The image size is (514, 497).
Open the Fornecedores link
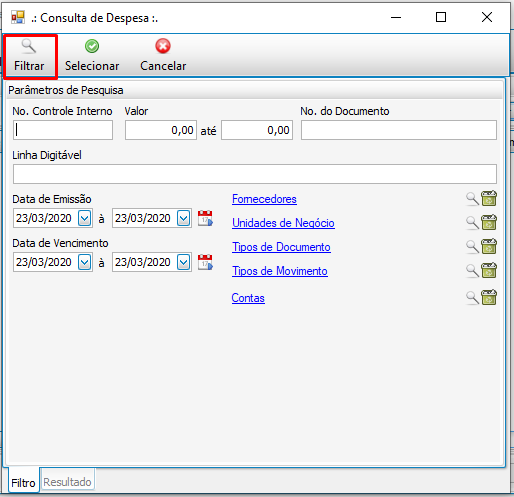(x=264, y=199)
